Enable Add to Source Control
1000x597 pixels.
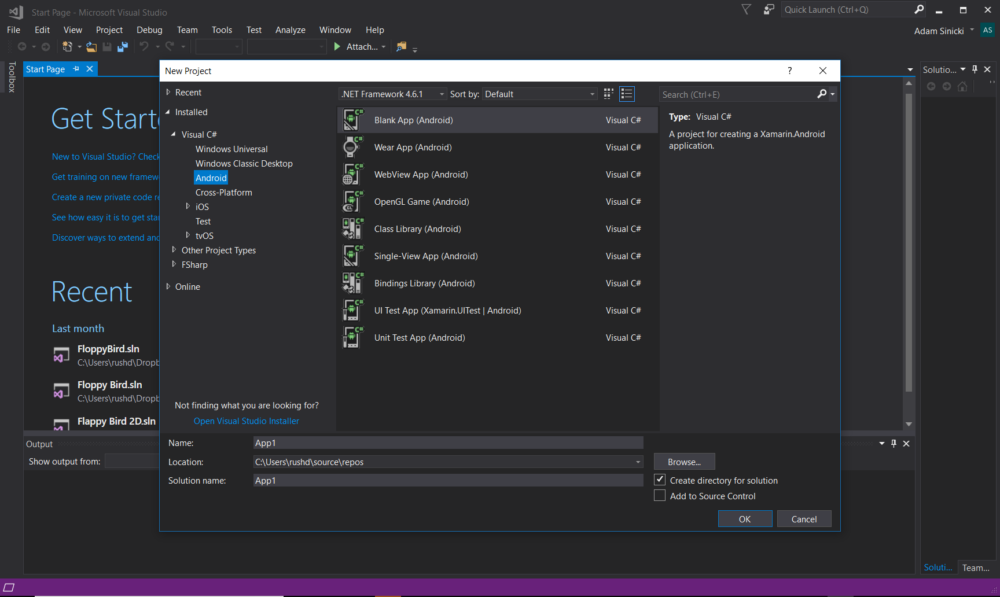click(659, 495)
